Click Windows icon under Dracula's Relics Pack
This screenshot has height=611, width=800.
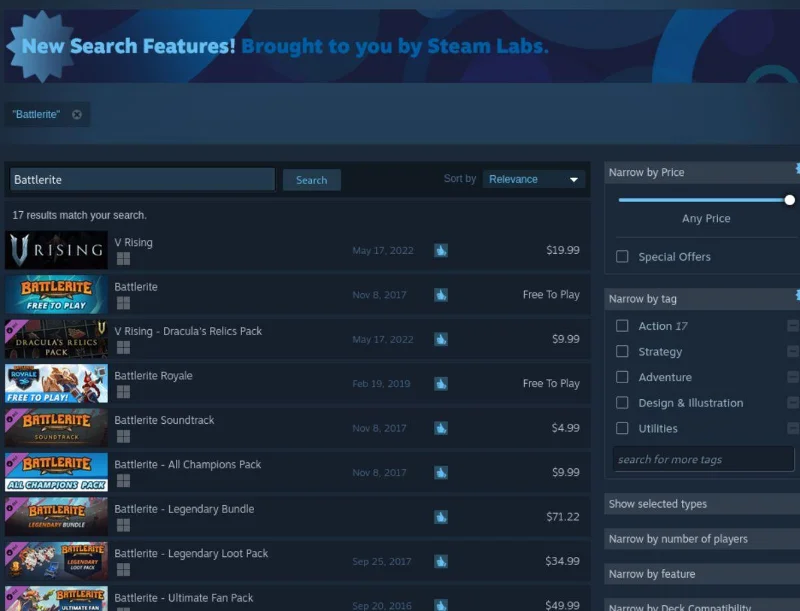(x=123, y=347)
